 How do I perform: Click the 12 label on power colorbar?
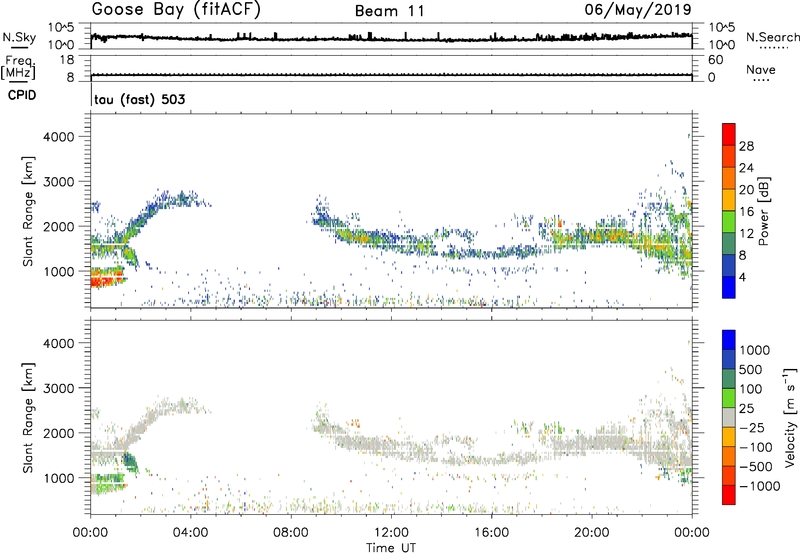(746, 234)
